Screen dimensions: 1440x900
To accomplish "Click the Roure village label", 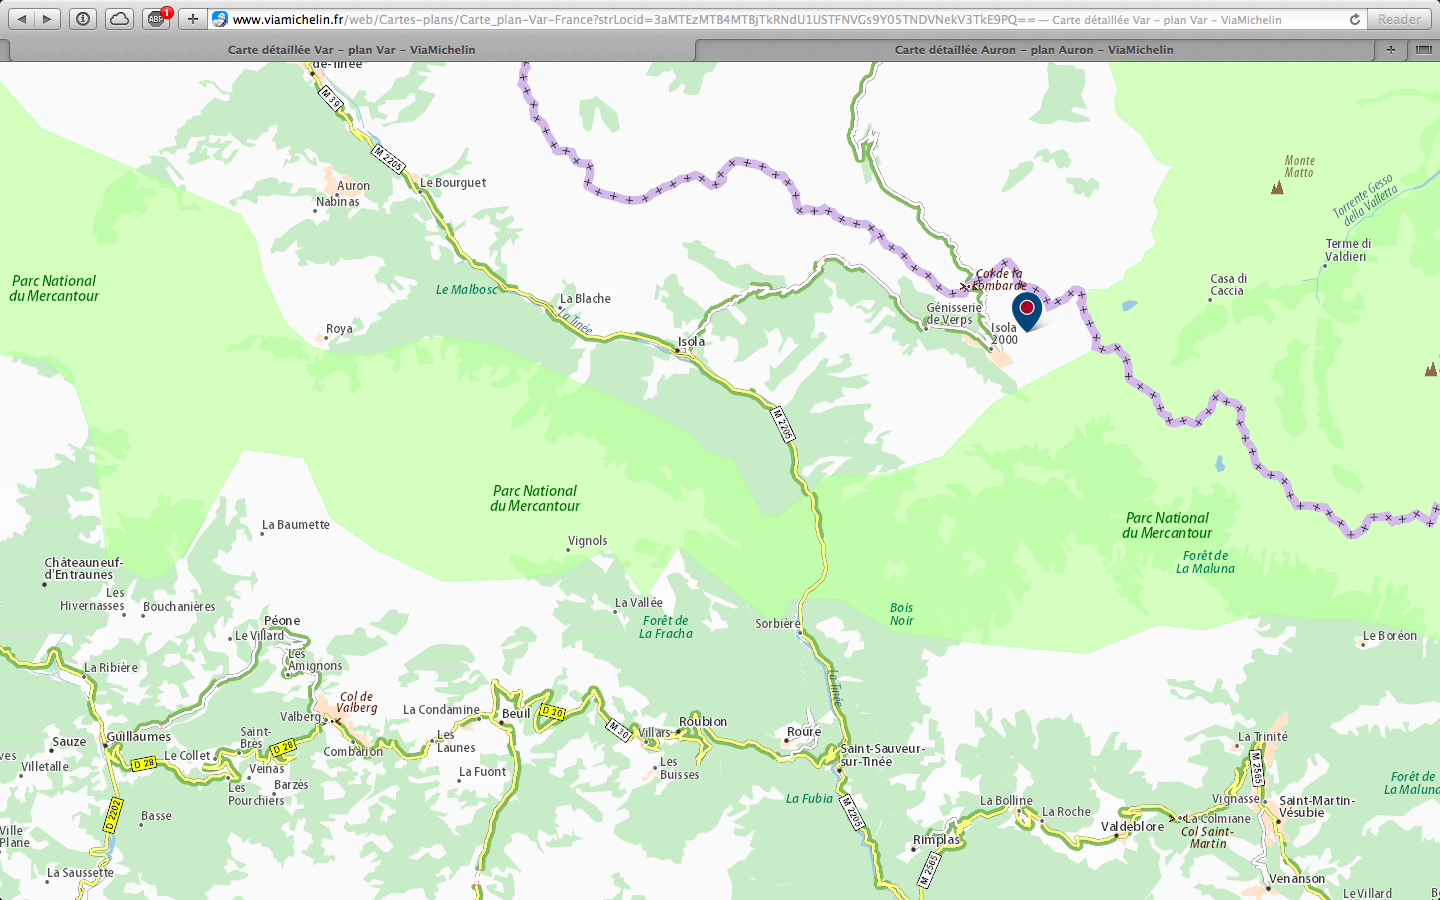I will point(803,732).
